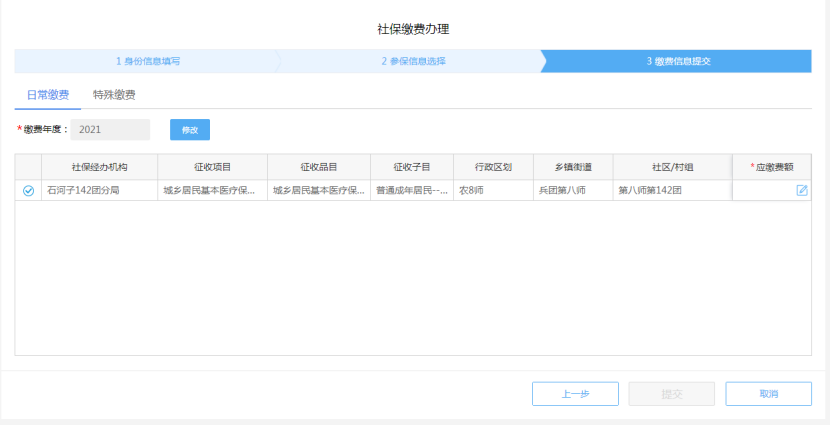Select step 3 缴费信息提交
830x425 pixels.
coord(678,61)
